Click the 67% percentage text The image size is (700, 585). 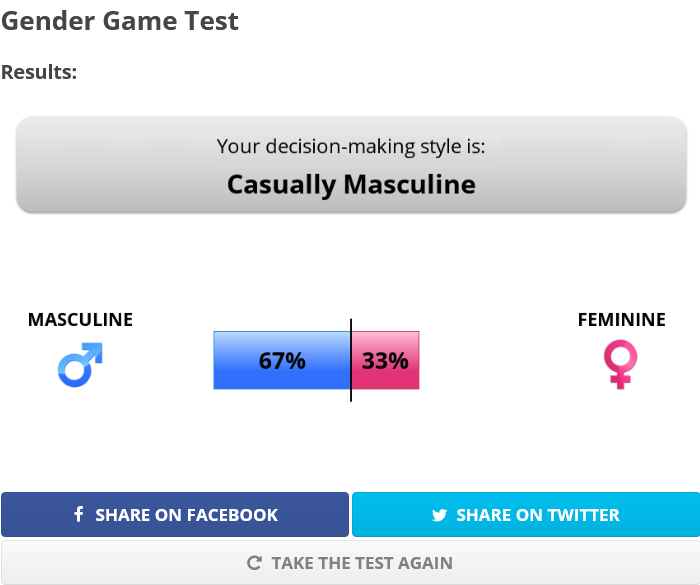point(282,360)
